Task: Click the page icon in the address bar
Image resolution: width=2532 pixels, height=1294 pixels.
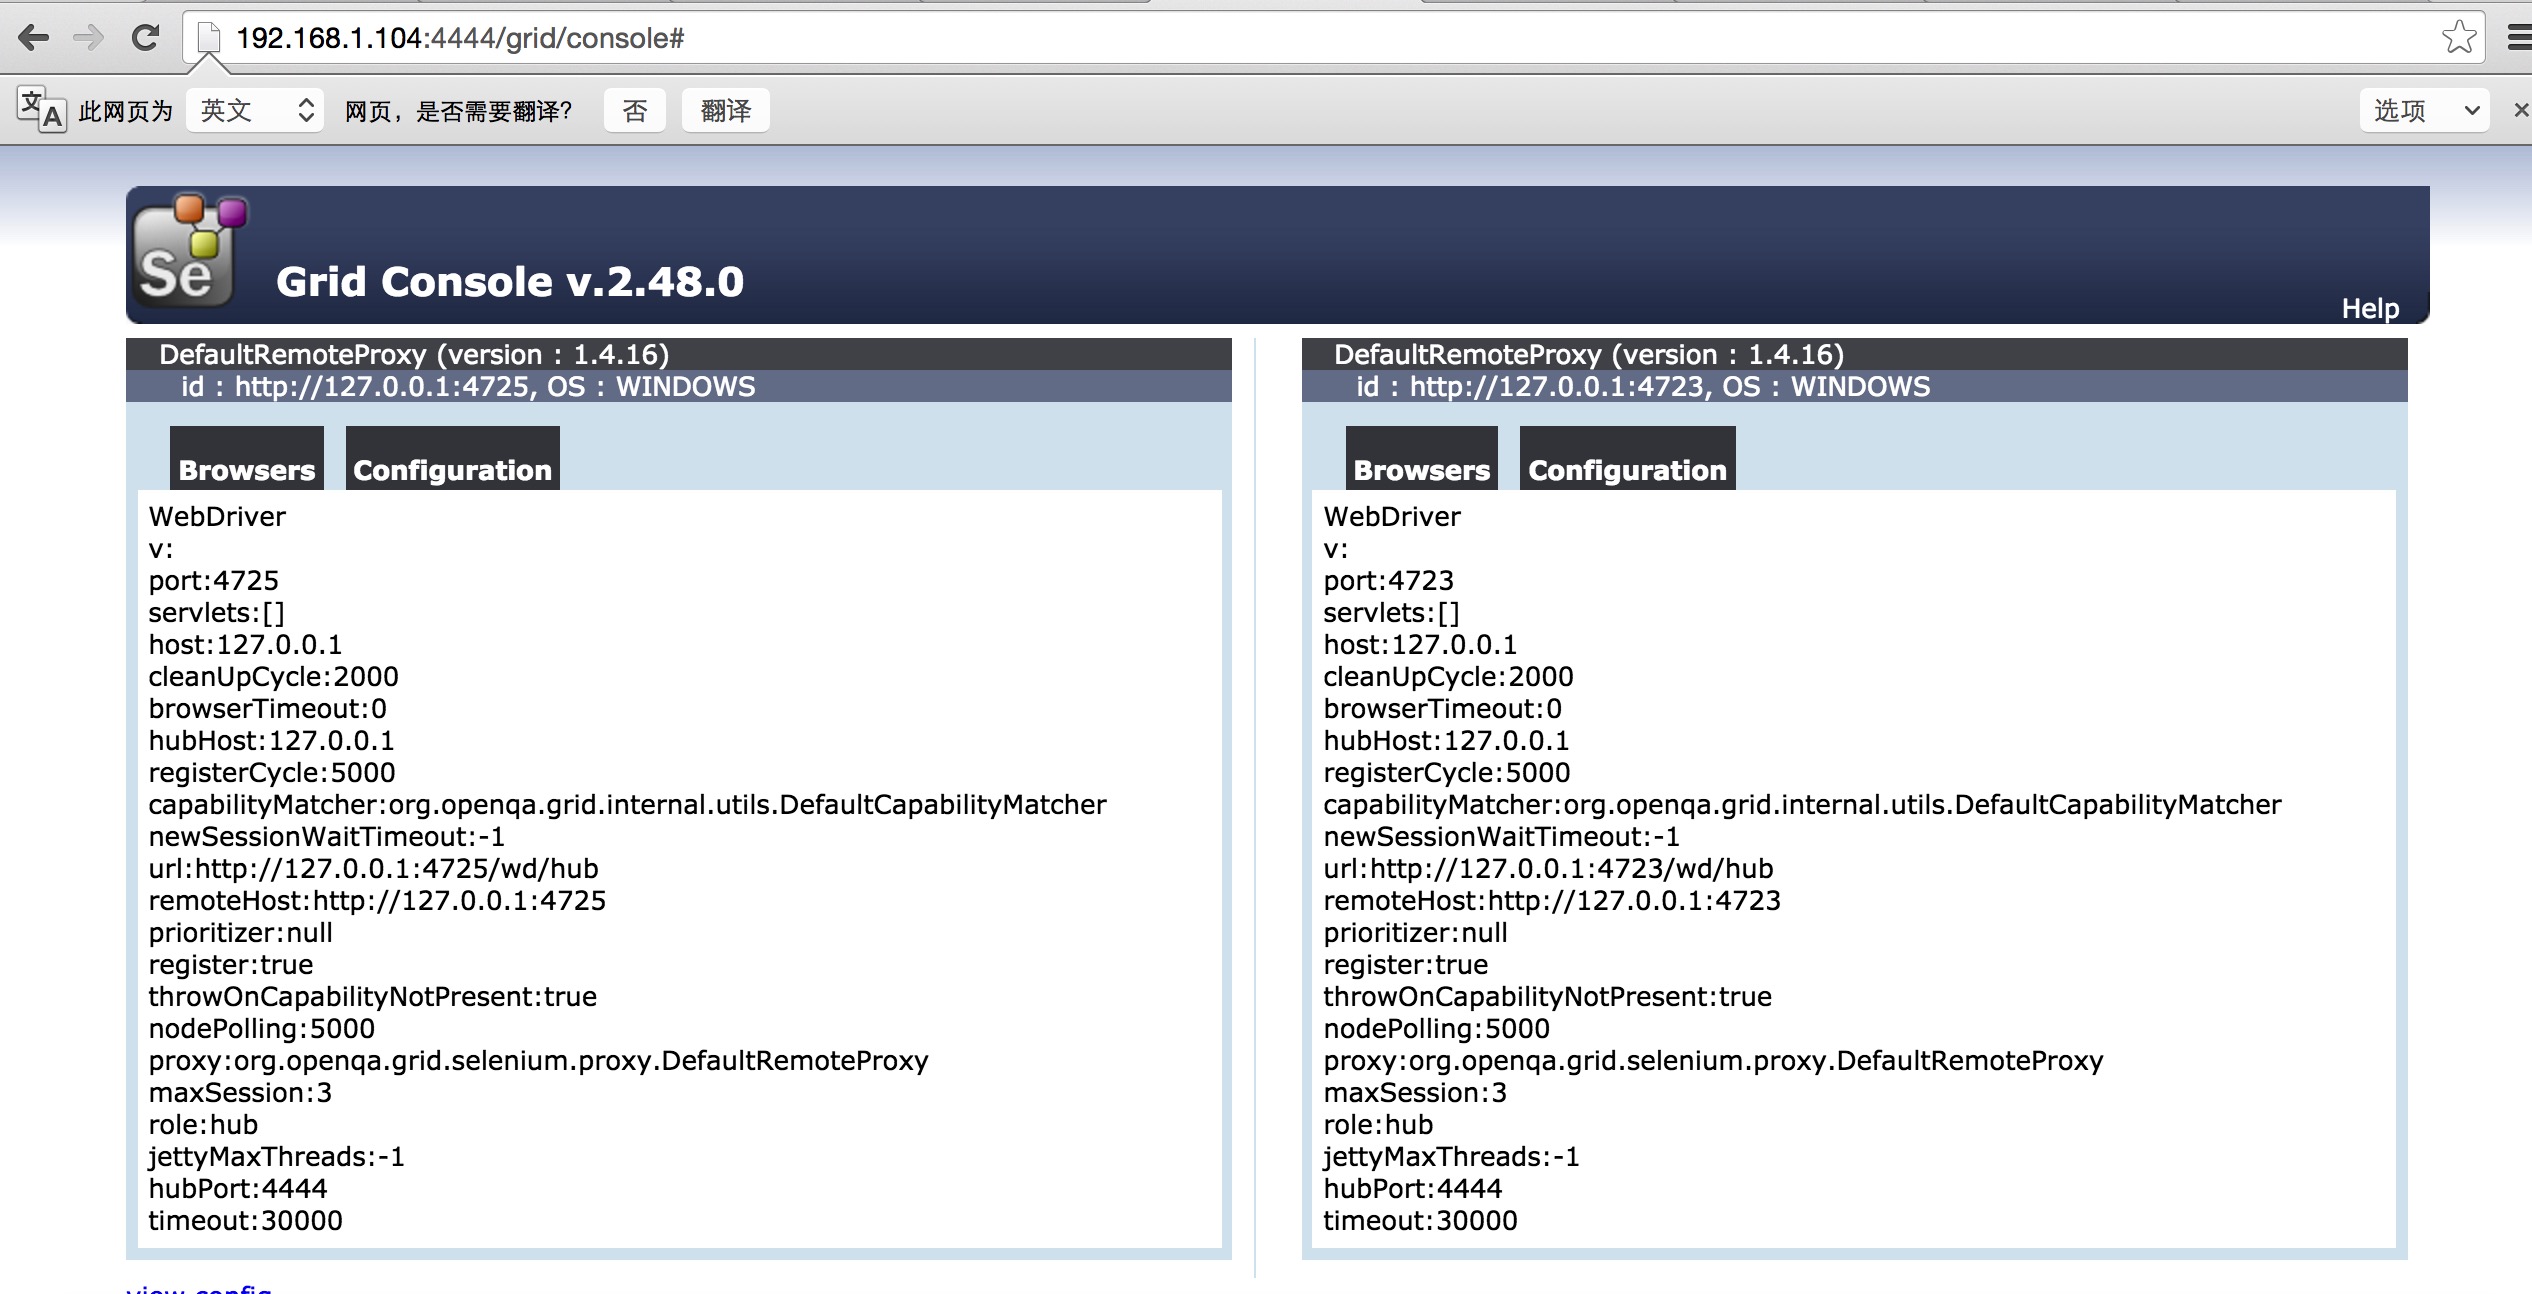Action: click(208, 38)
